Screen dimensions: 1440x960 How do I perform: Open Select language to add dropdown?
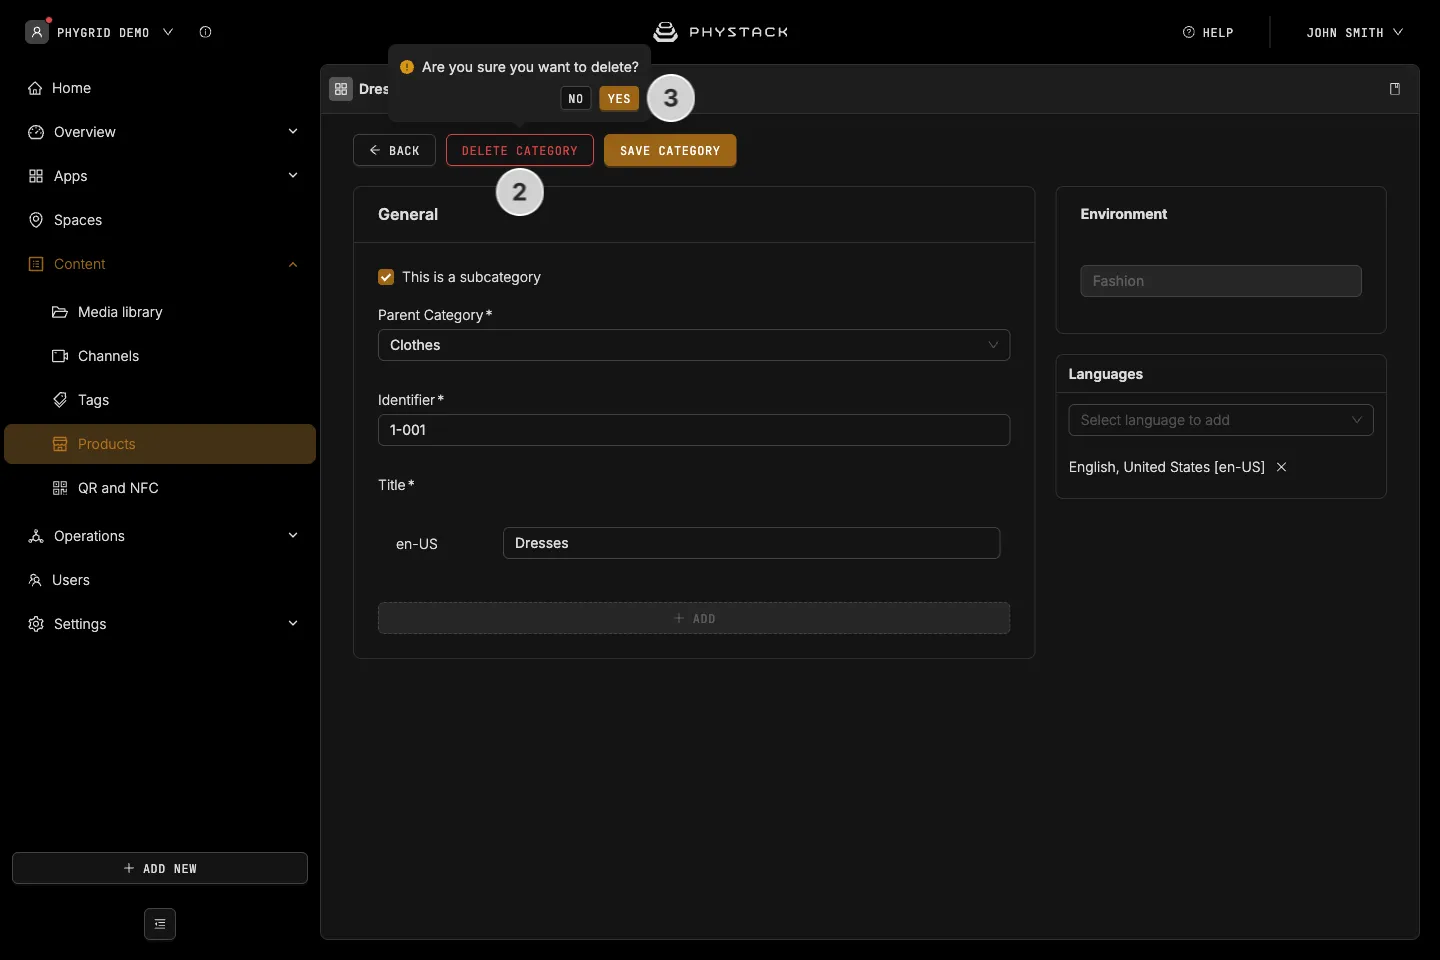point(1221,420)
